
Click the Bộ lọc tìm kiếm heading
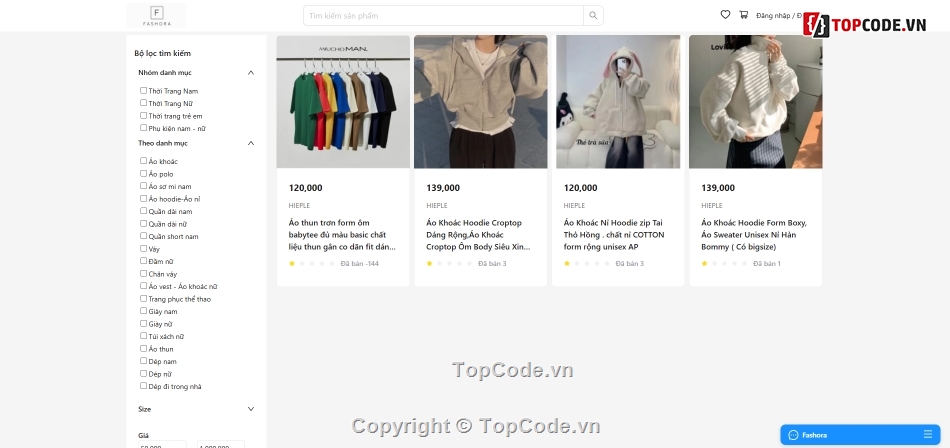[162, 53]
